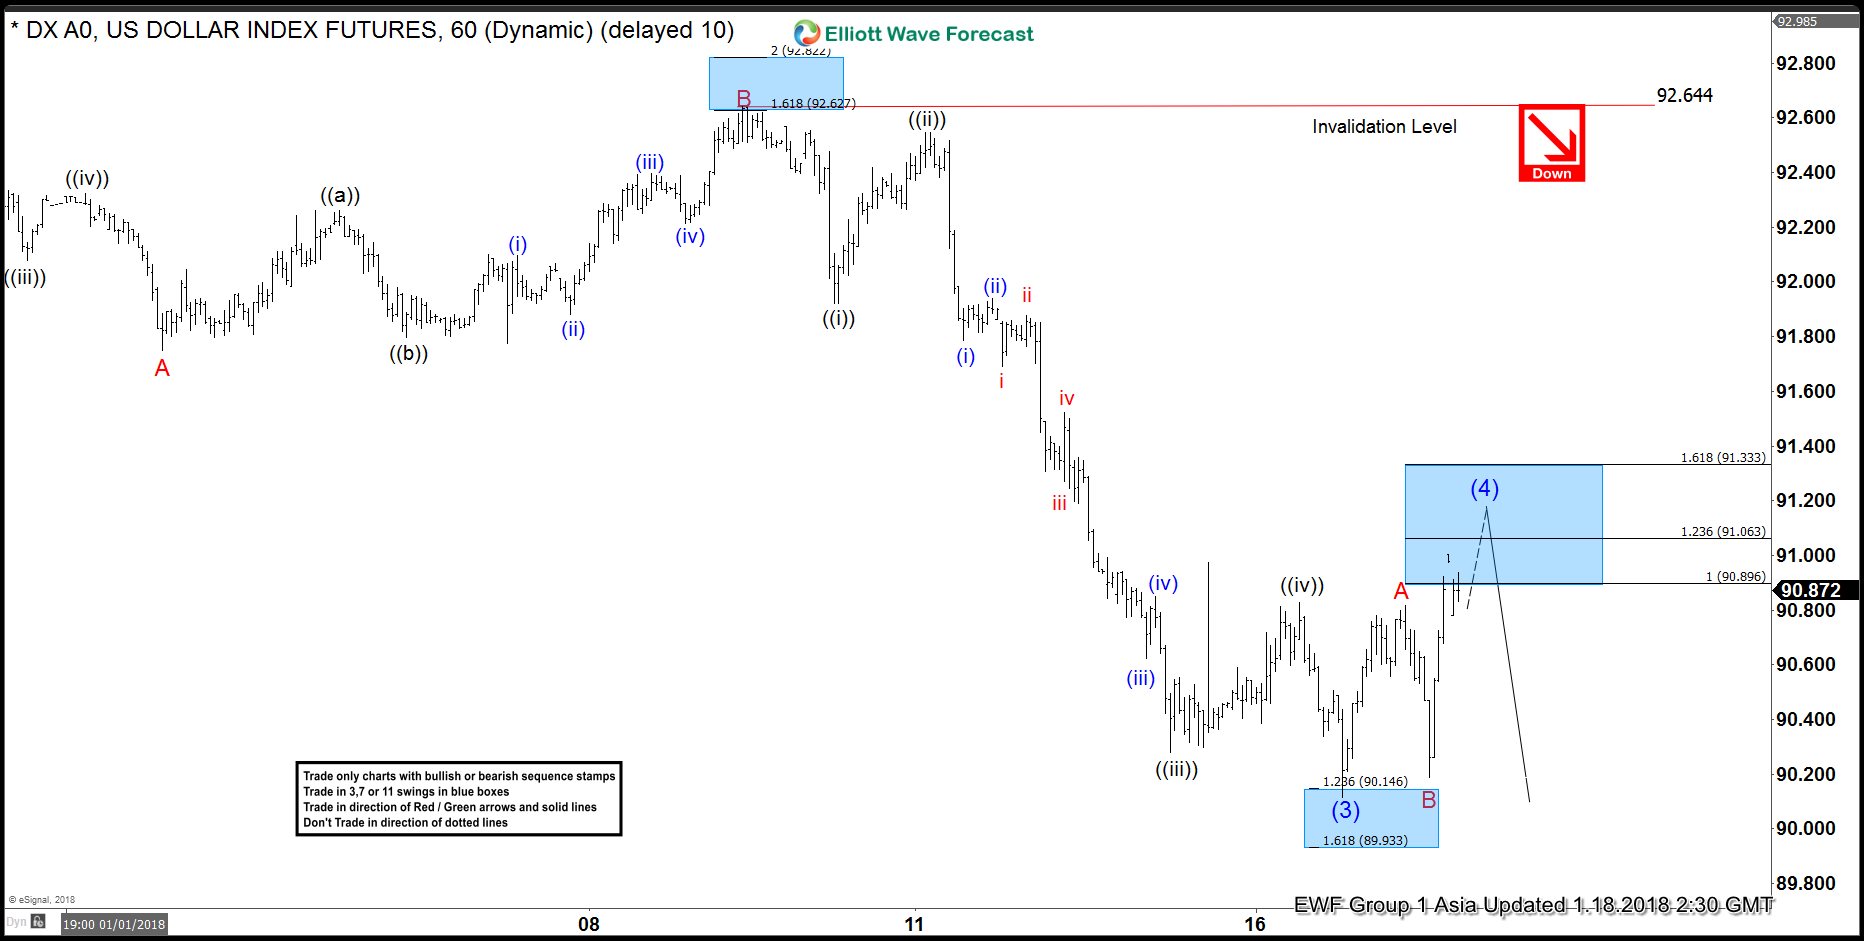The image size is (1864, 941).
Task: Click the Invalidation Level text annotation
Action: coord(1384,126)
